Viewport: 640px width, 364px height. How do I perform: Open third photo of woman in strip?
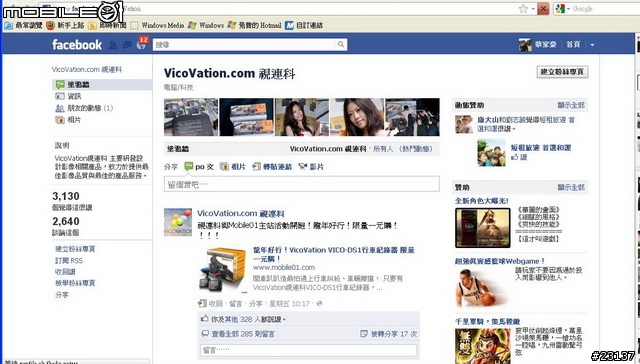[x=302, y=117]
